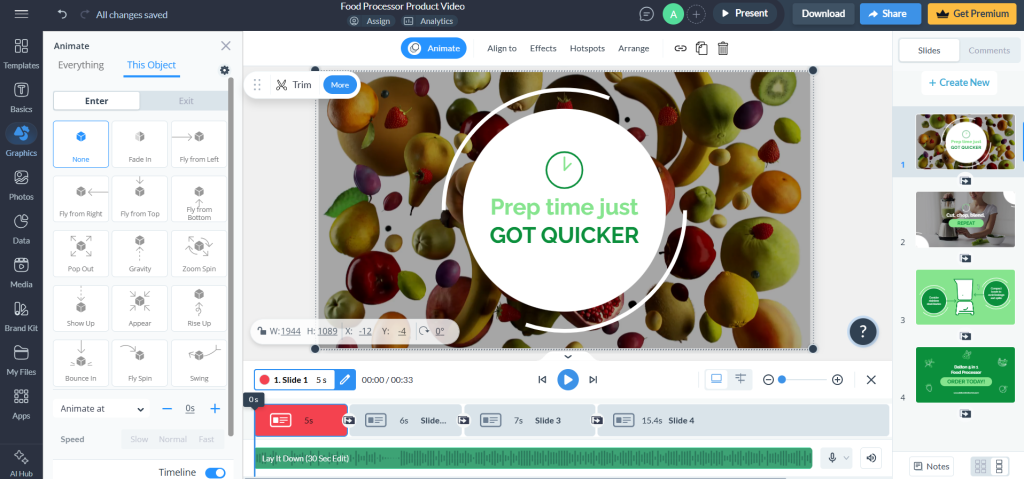Screen dimensions: 1024x479
Task: Switch to Comments tab
Action: (x=989, y=50)
